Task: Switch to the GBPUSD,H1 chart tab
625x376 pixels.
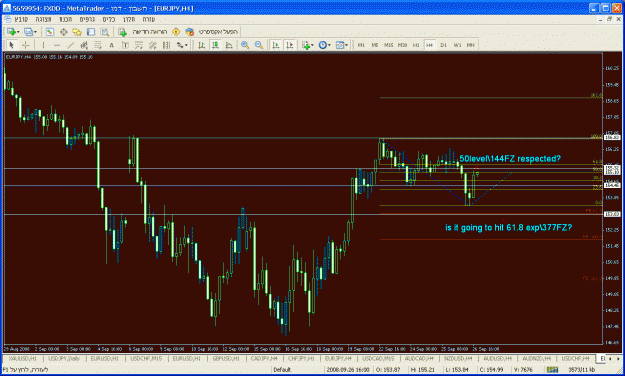Action: click(x=226, y=358)
